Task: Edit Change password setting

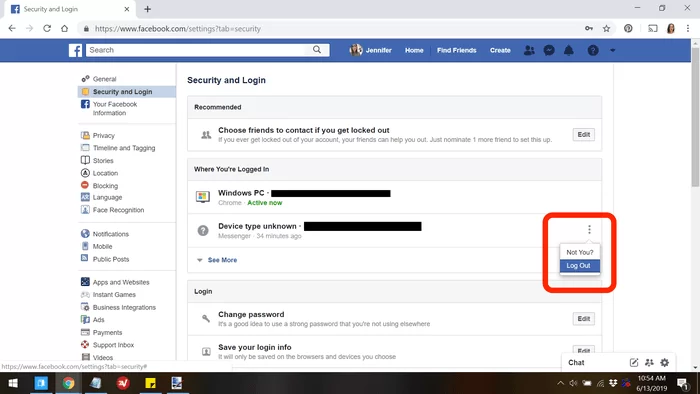Action: pos(583,319)
